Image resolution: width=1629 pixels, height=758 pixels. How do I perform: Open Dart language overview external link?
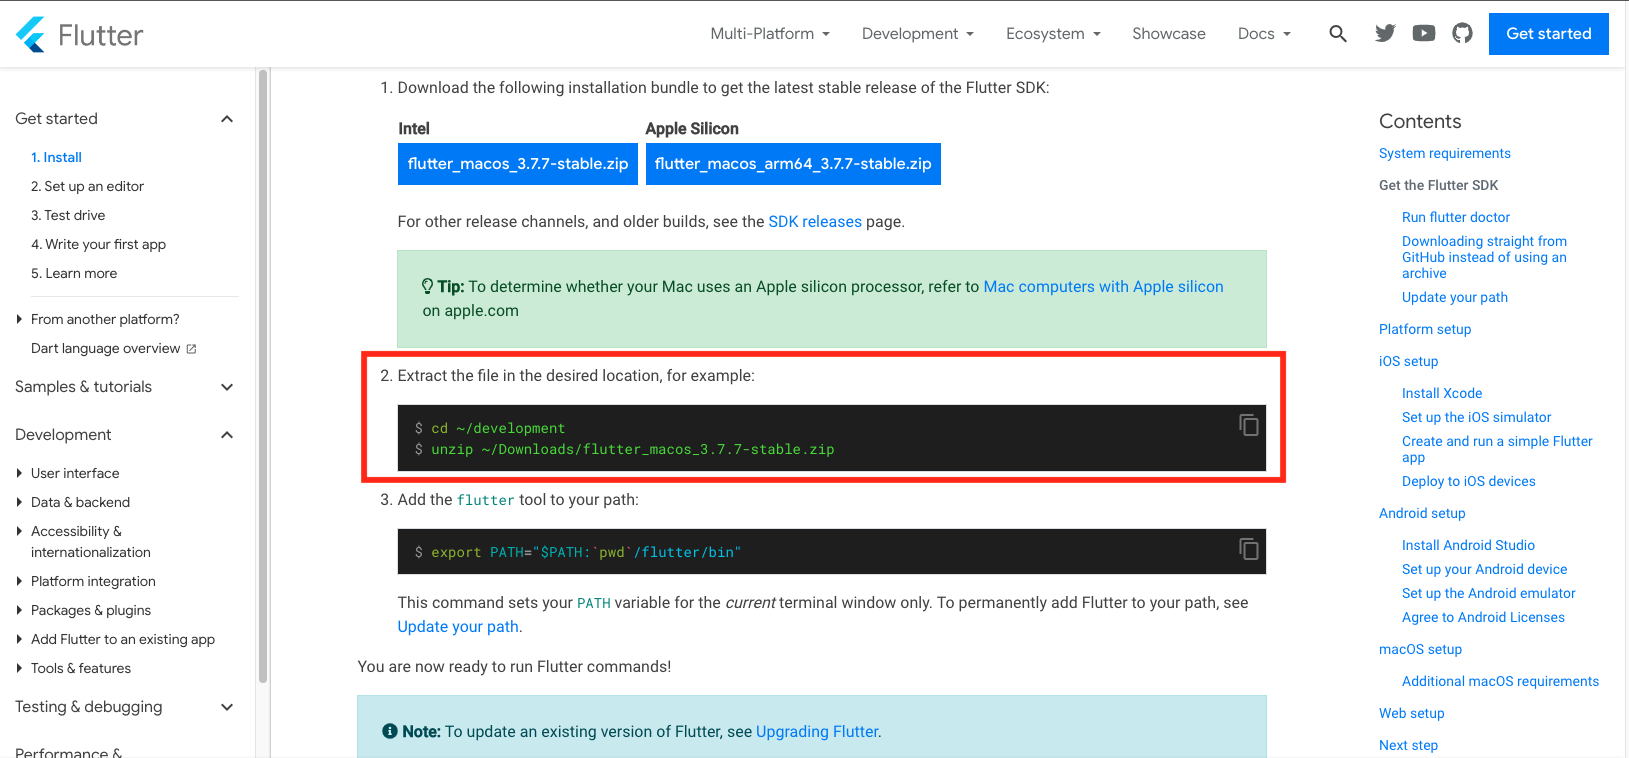114,348
